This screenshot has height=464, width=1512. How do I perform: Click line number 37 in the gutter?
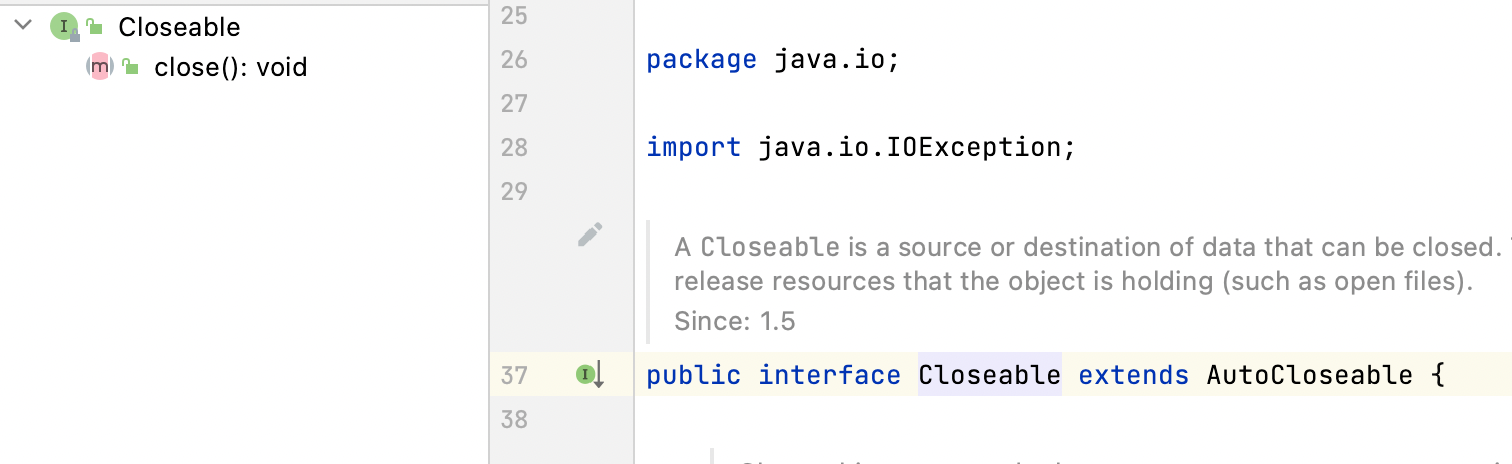click(x=513, y=376)
